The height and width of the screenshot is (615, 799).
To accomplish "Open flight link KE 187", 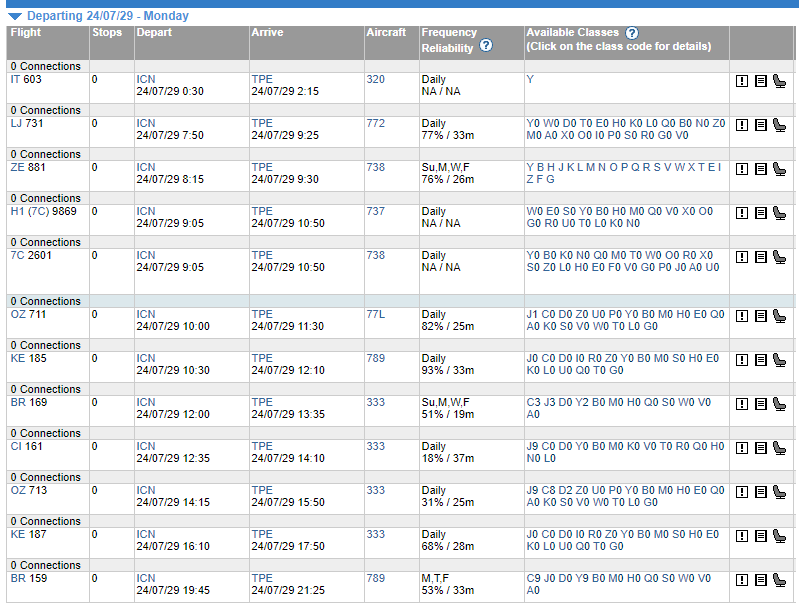I will pyautogui.click(x=29, y=534).
